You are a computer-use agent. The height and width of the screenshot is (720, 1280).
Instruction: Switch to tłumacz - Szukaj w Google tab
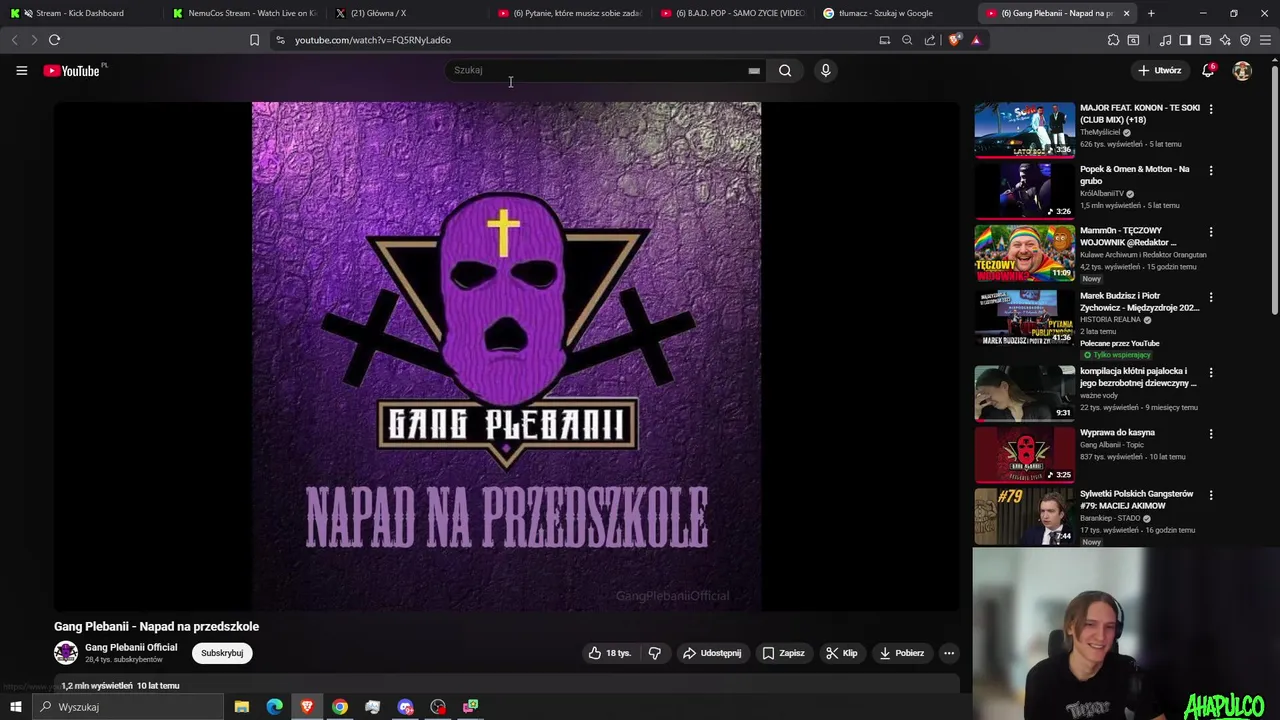pos(894,13)
